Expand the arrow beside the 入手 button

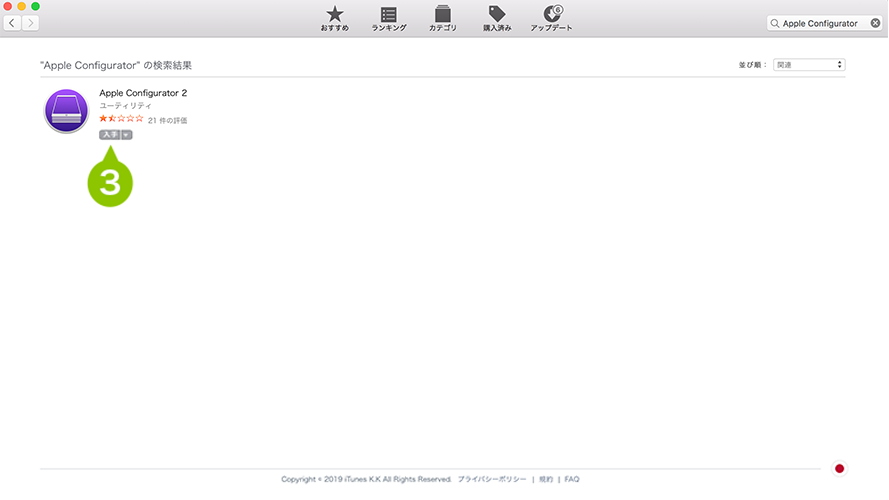[126, 135]
